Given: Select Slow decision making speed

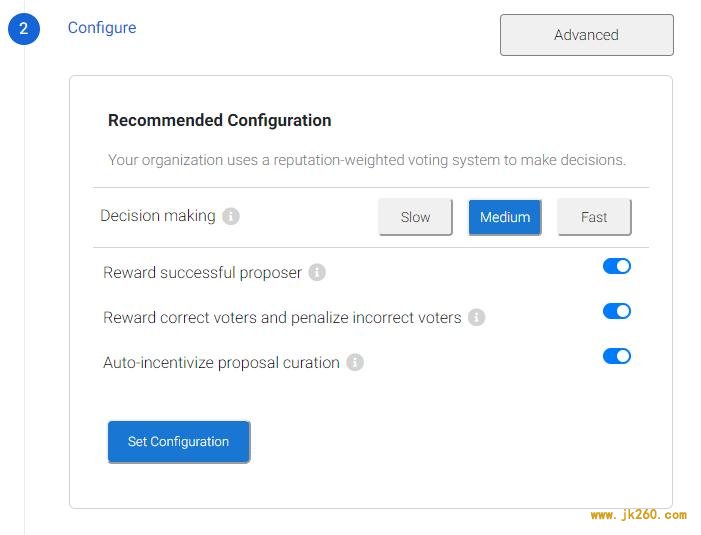Looking at the screenshot, I should click(x=415, y=217).
